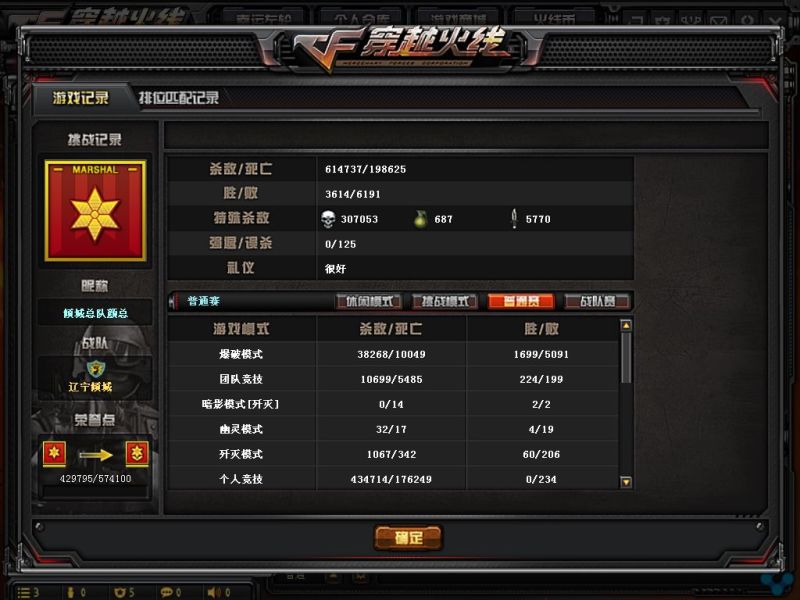Click the knife kills icon
Image resolution: width=800 pixels, height=600 pixels.
(514, 219)
